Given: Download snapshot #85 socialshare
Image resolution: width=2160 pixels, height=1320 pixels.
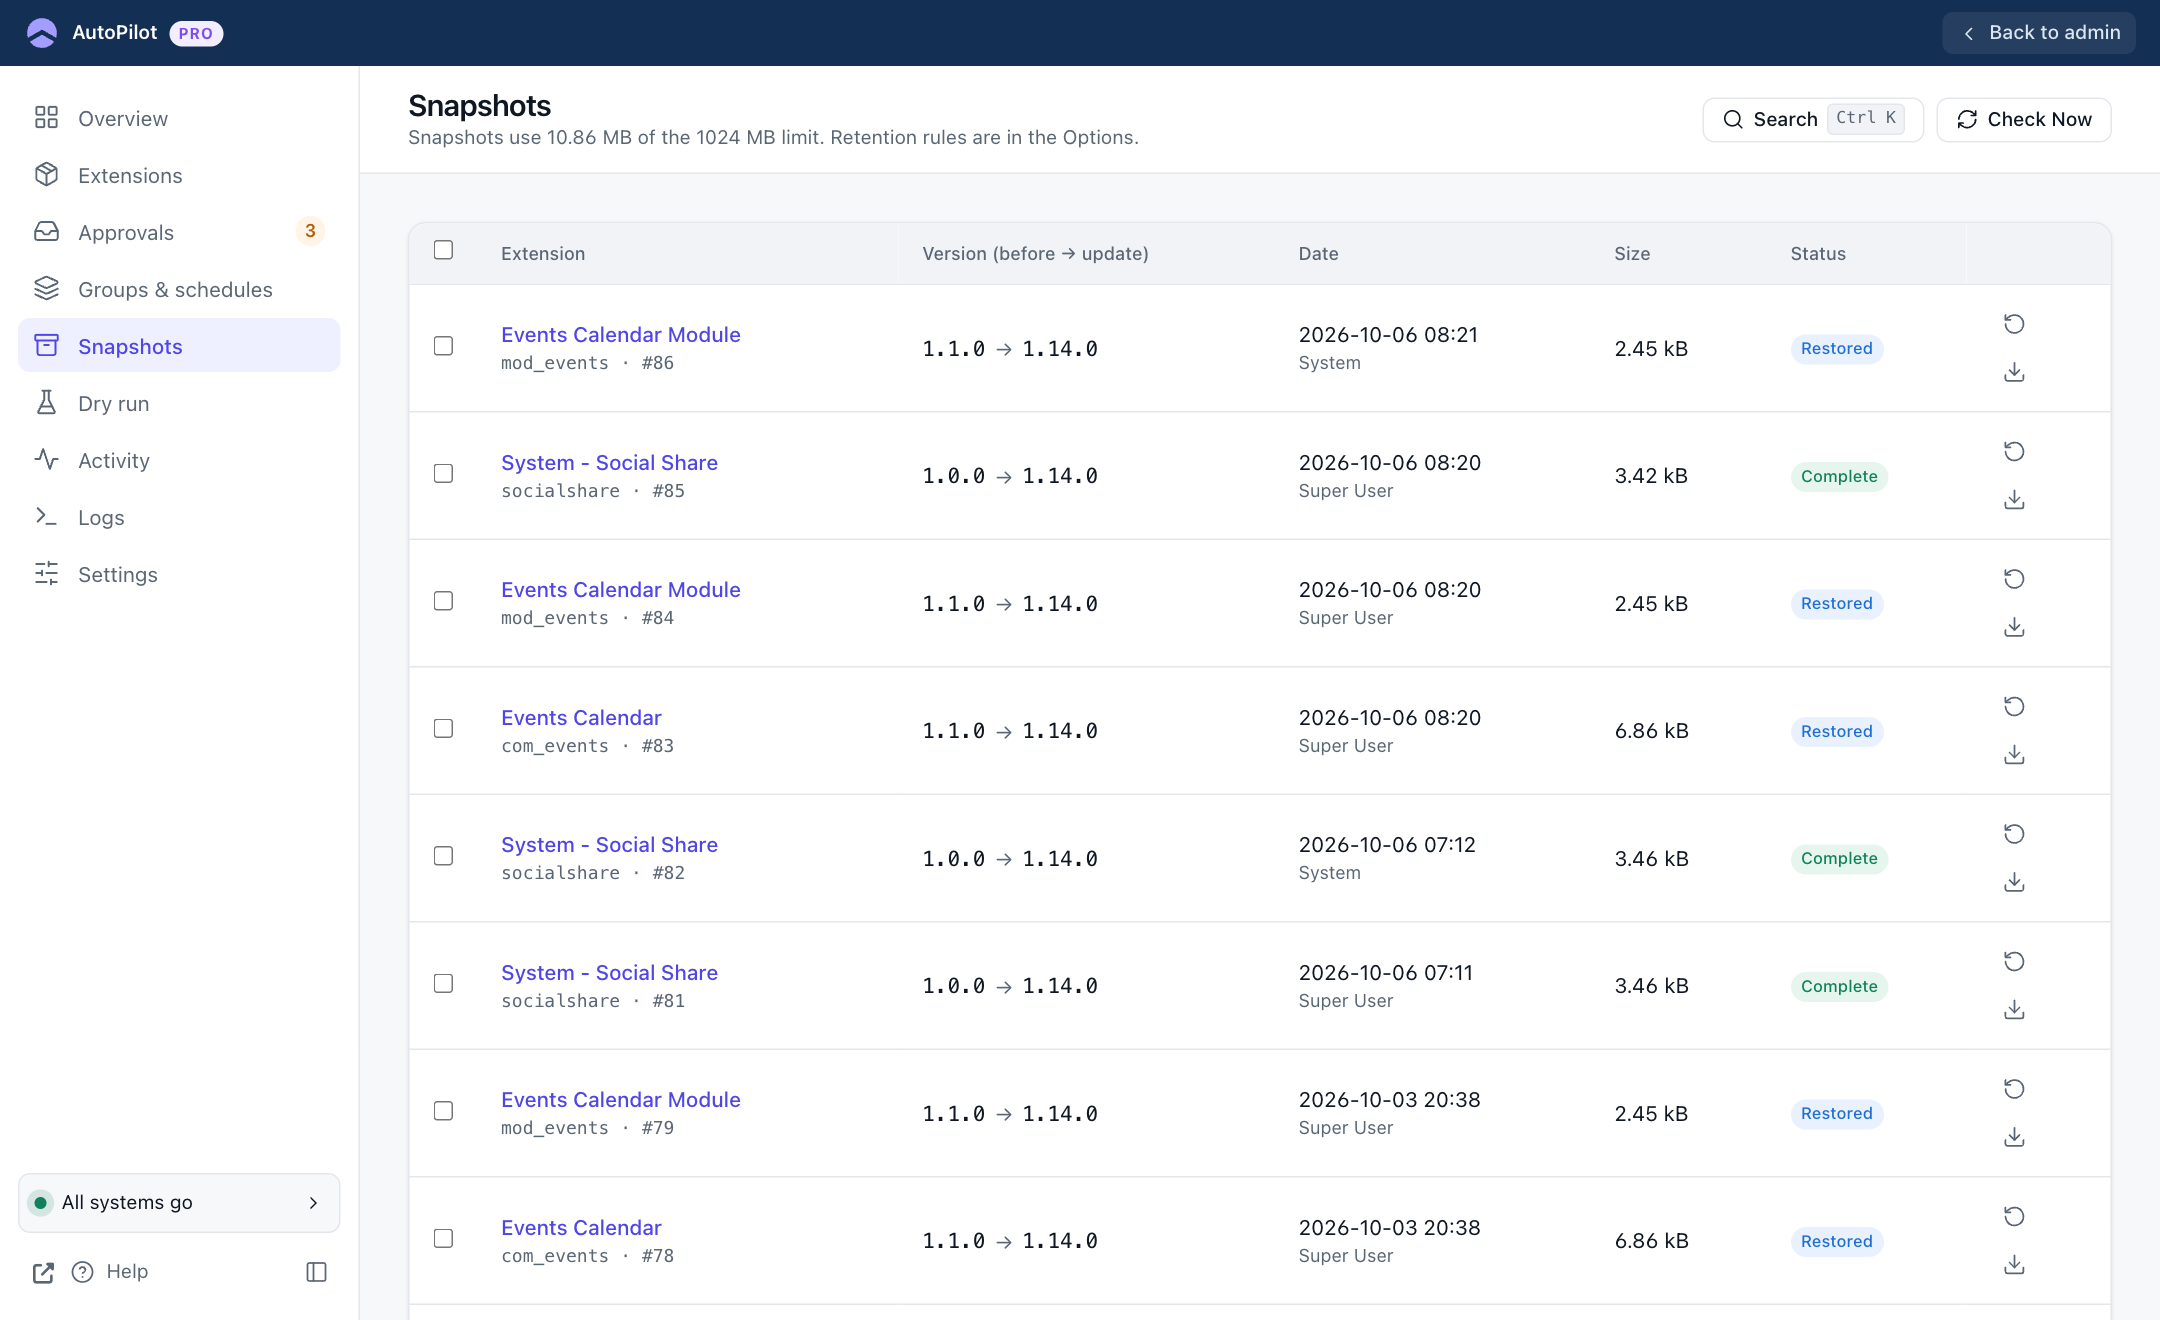Looking at the screenshot, I should [x=2014, y=500].
